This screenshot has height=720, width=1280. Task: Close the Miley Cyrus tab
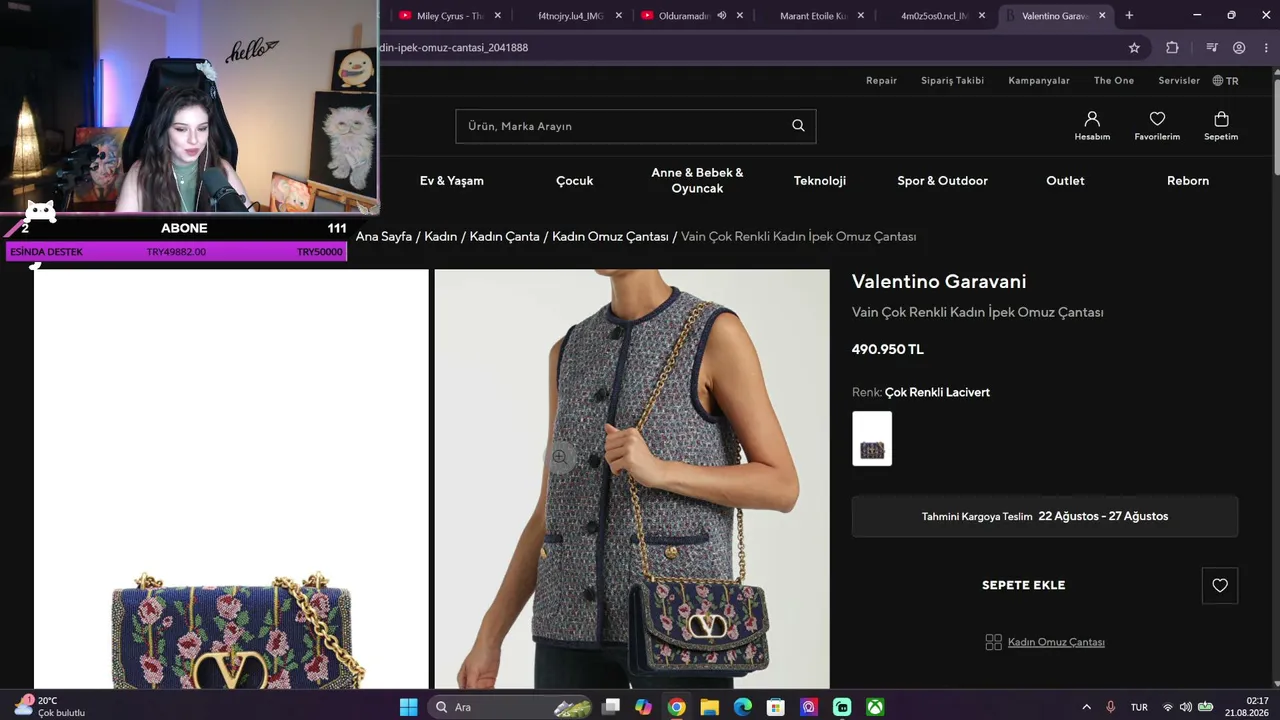pyautogui.click(x=497, y=16)
